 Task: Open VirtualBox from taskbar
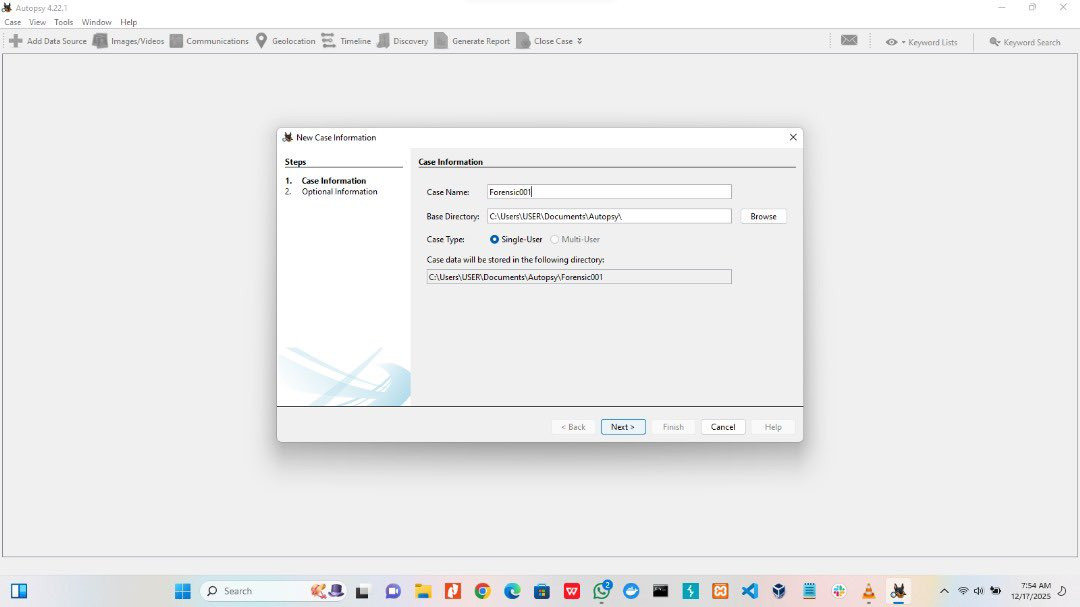point(779,591)
